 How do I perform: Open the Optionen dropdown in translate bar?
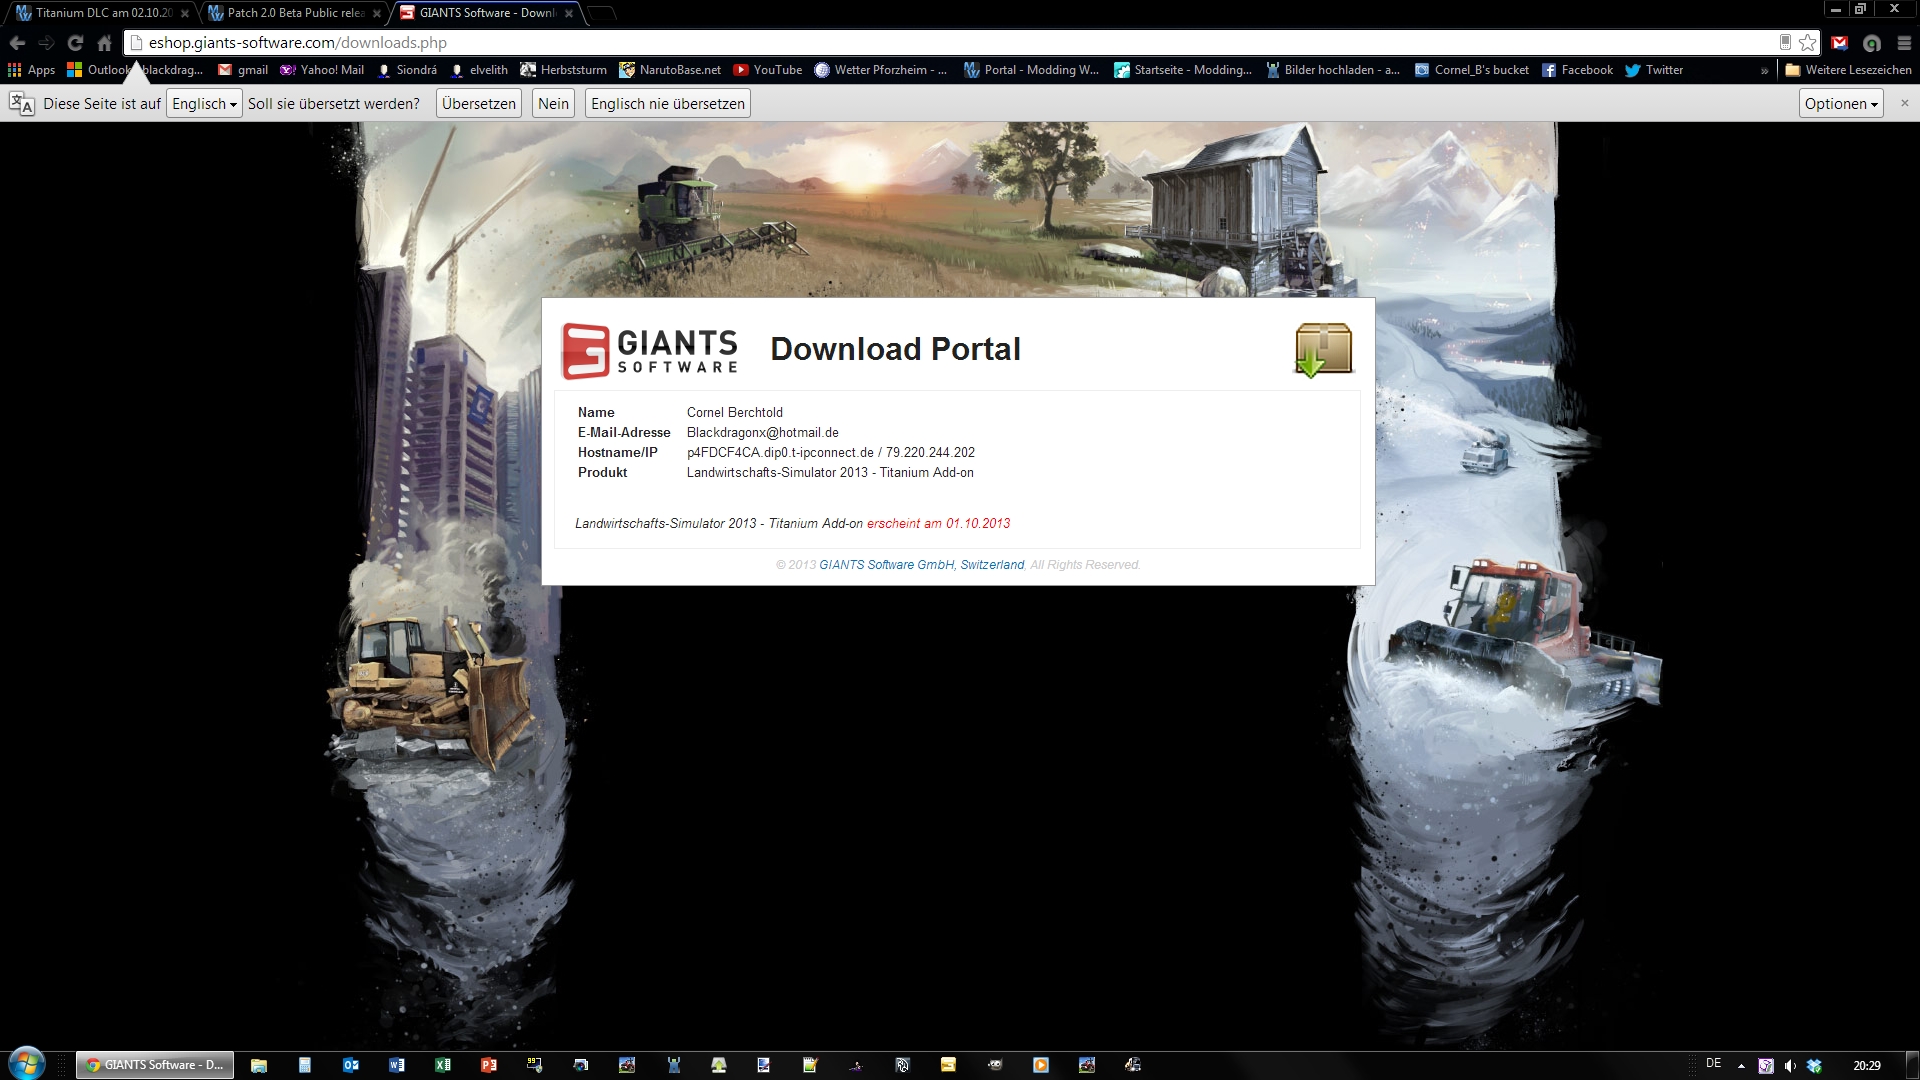coord(1840,104)
